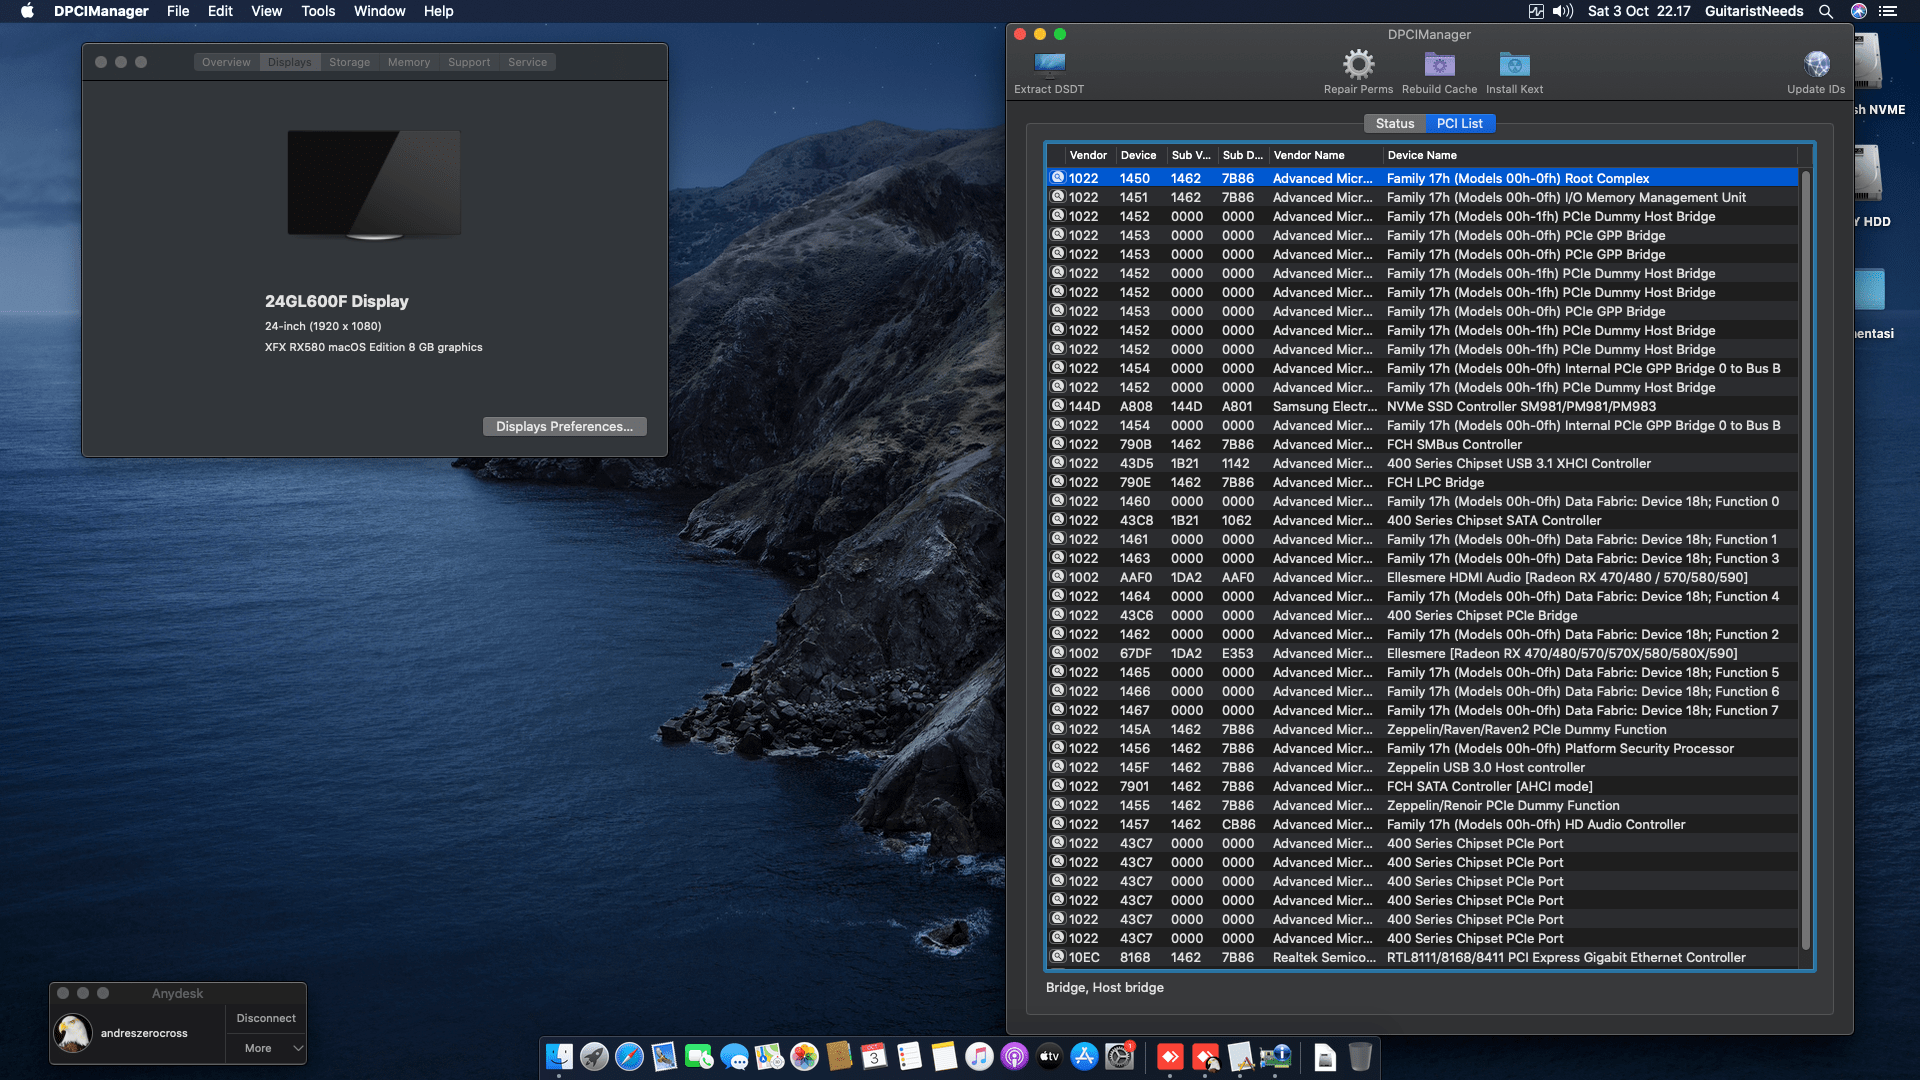1920x1080 pixels.
Task: Click the Spotlight search icon in the menu bar
Action: pos(1826,11)
